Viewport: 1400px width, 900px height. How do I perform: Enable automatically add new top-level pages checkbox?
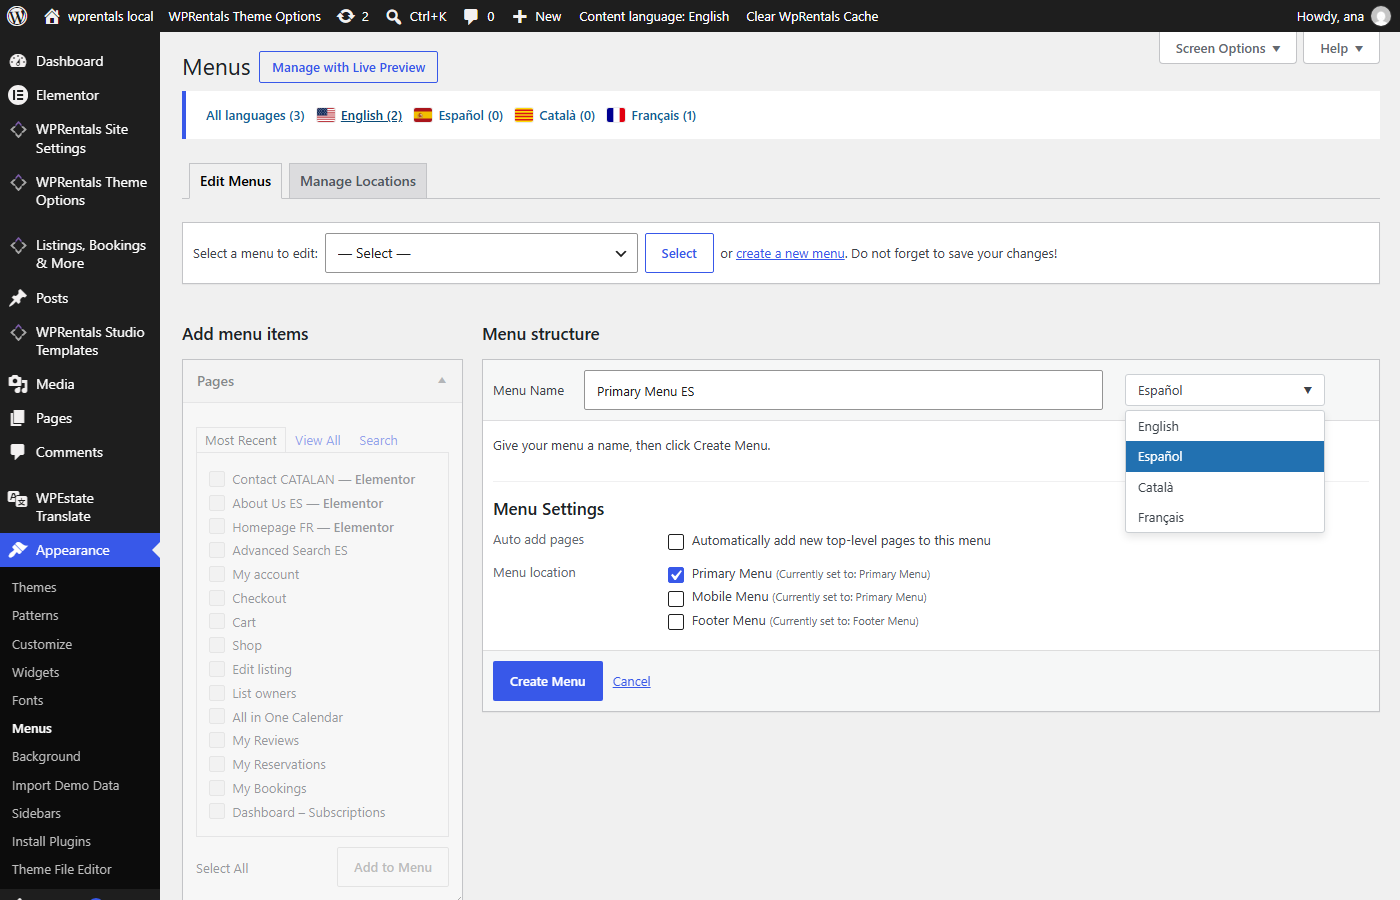[x=676, y=541]
